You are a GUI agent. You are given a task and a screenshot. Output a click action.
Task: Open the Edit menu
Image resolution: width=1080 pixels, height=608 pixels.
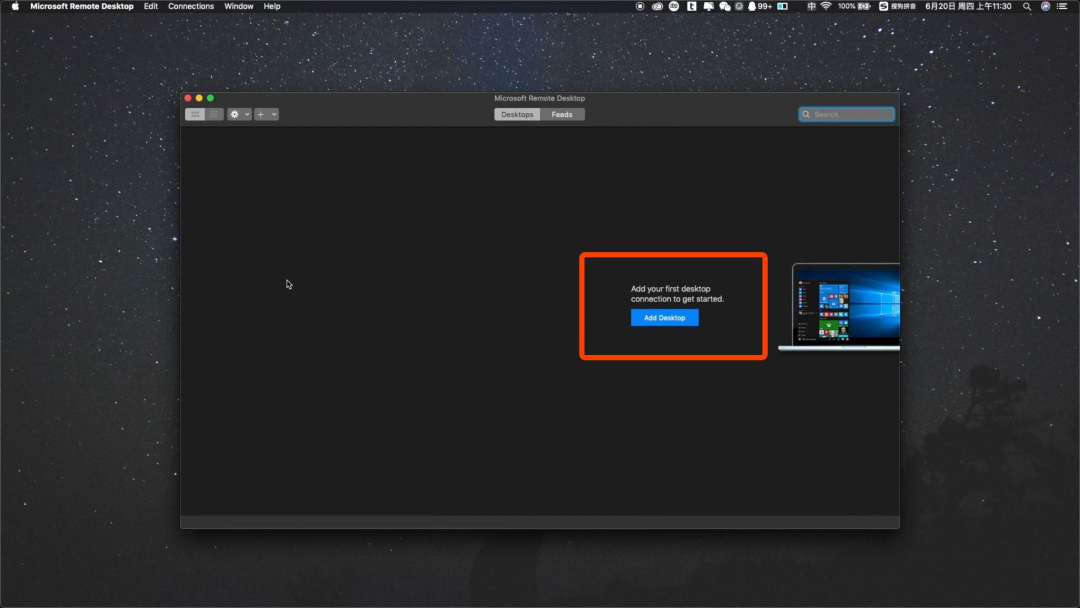tap(151, 6)
